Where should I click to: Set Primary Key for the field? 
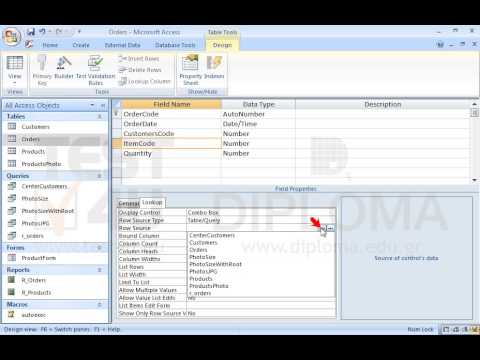point(42,71)
